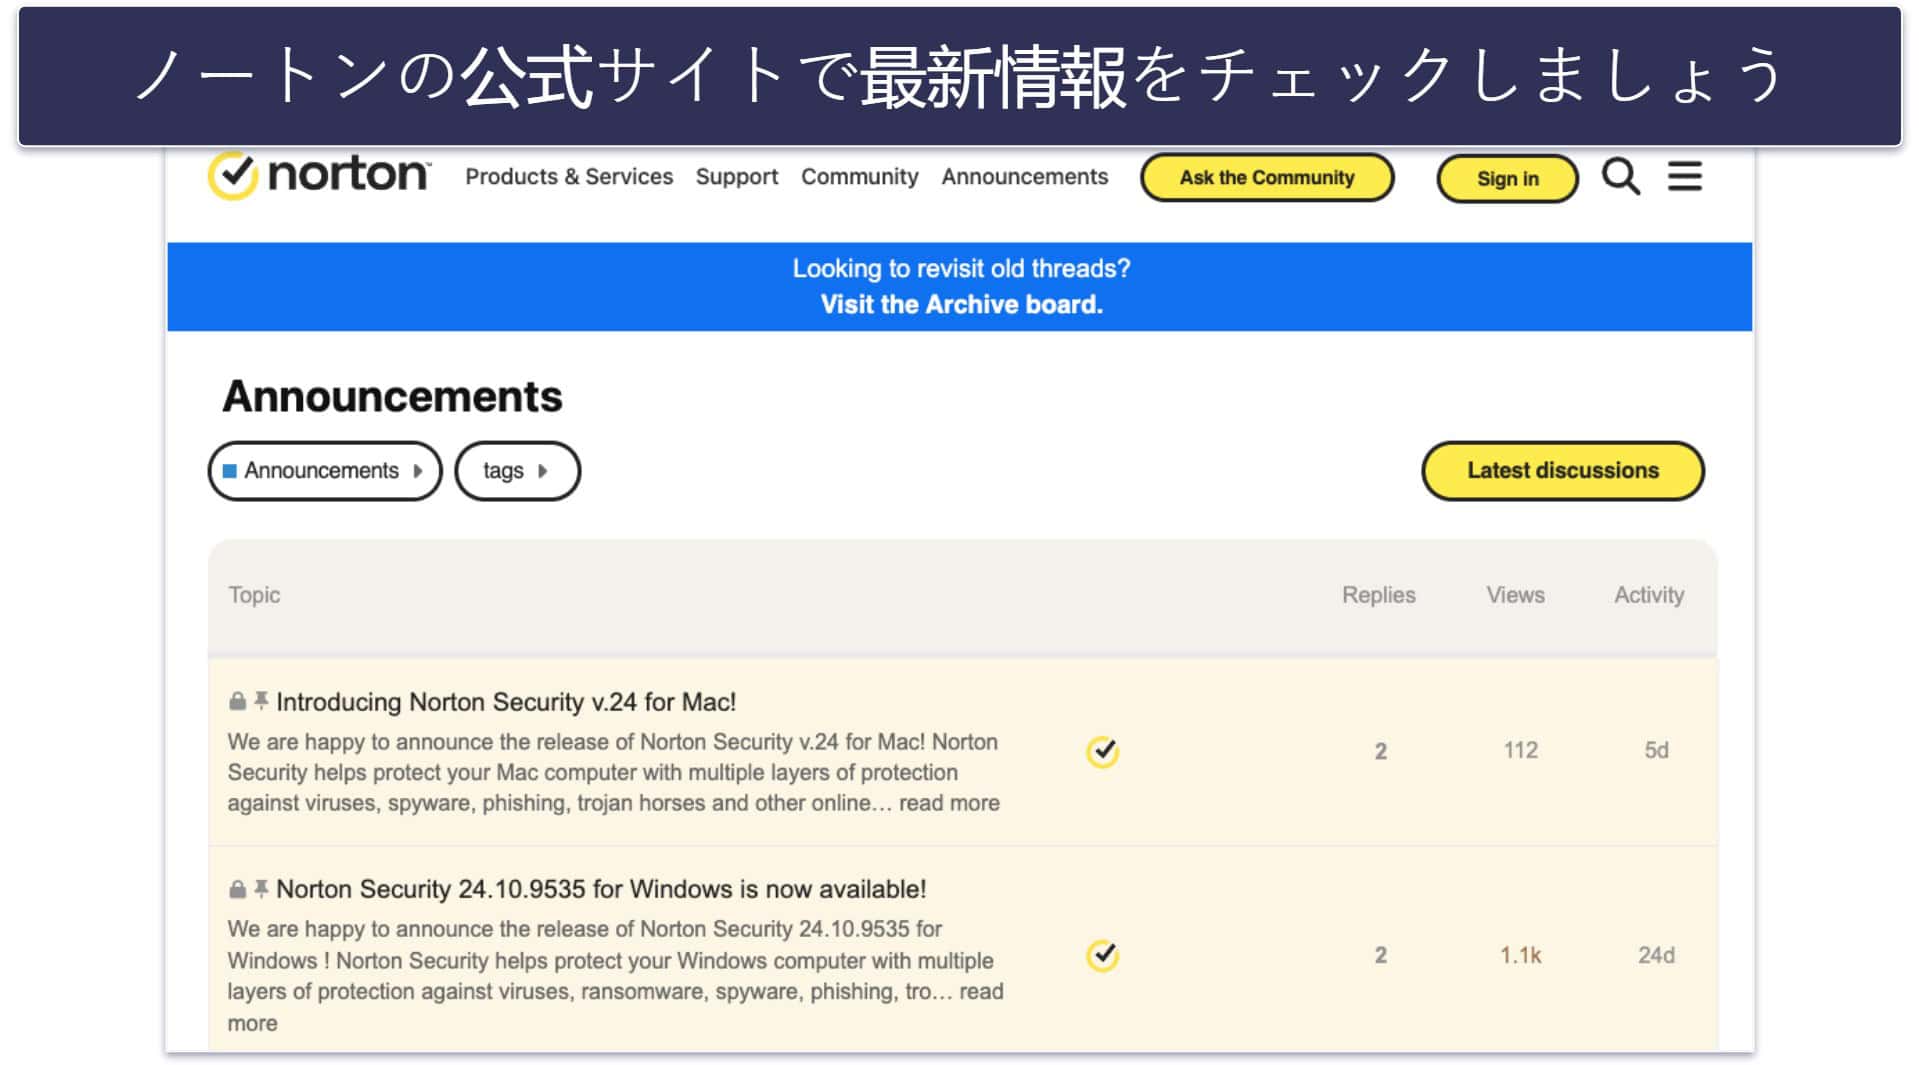This screenshot has height=1065, width=1919.
Task: Click Norton avatar in Mac v.24 topic row
Action: point(1102,751)
